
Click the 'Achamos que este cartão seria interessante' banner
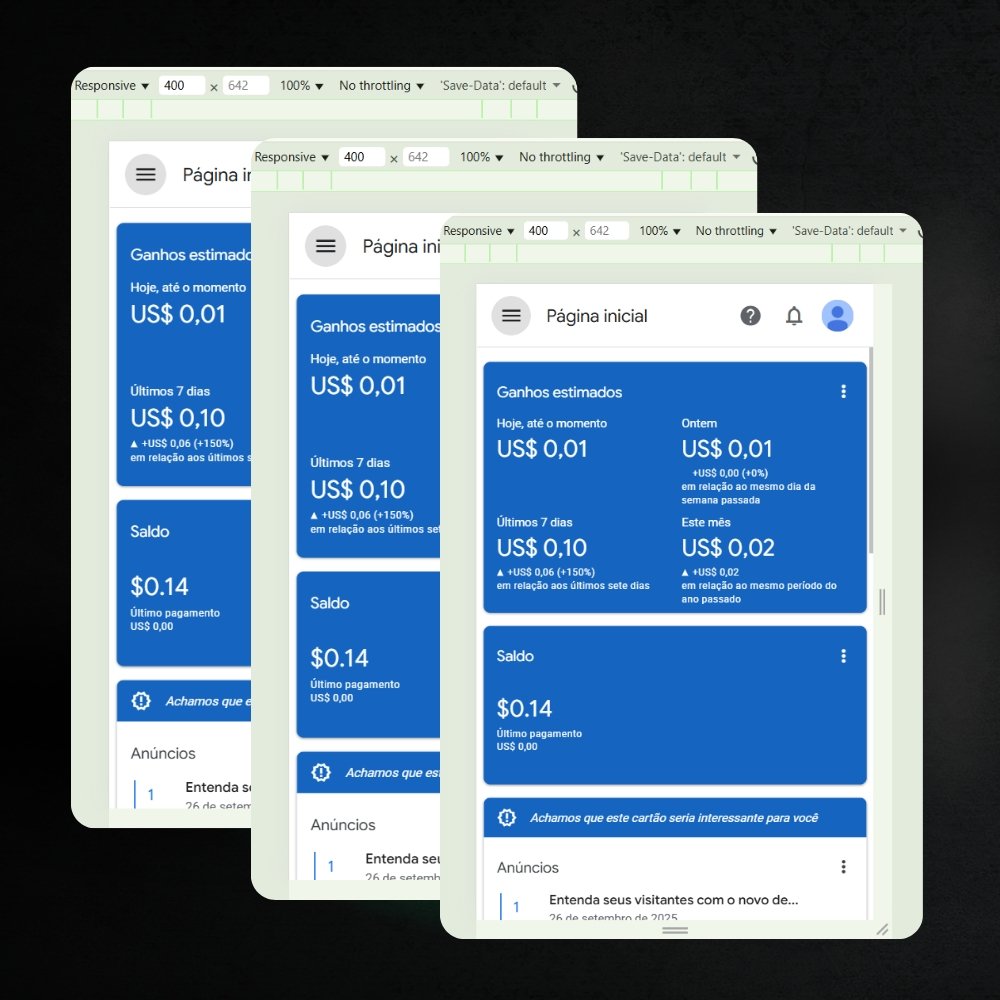coord(674,818)
